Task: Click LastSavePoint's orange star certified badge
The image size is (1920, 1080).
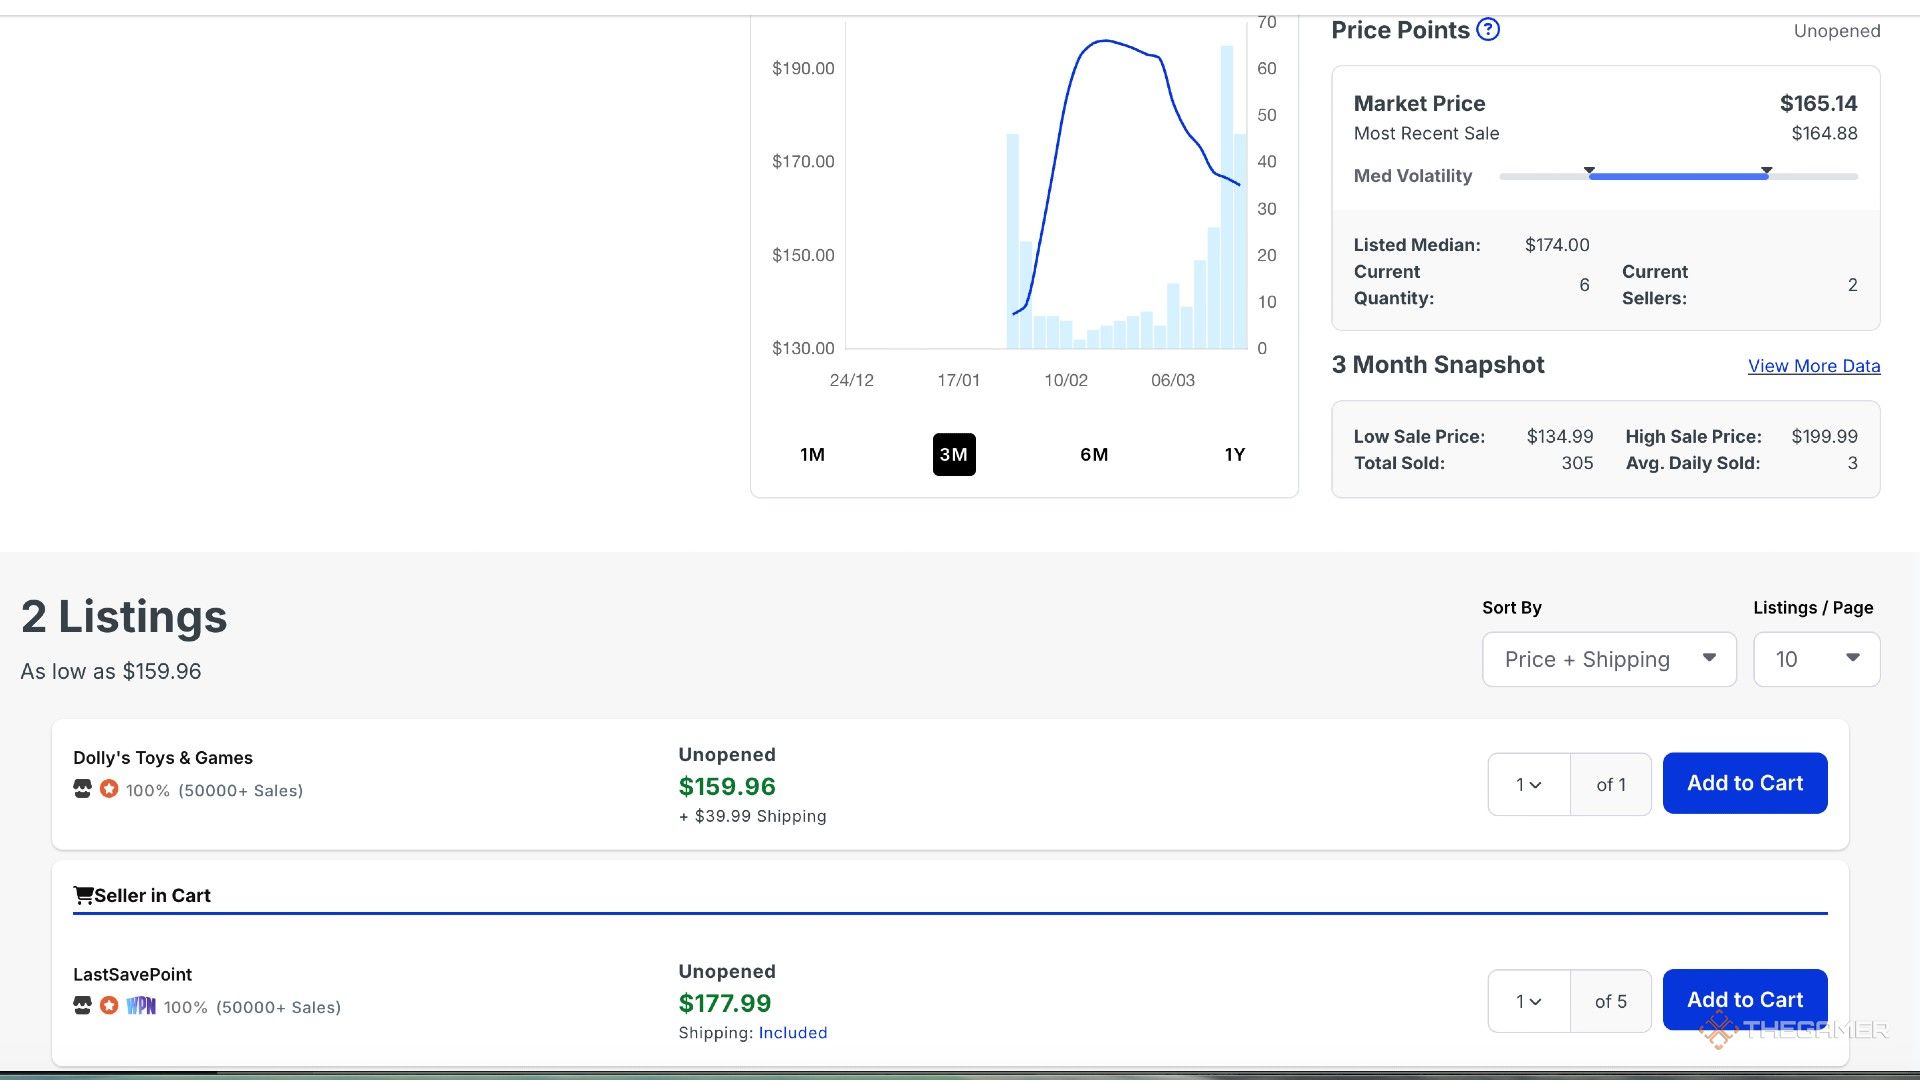Action: point(109,1005)
